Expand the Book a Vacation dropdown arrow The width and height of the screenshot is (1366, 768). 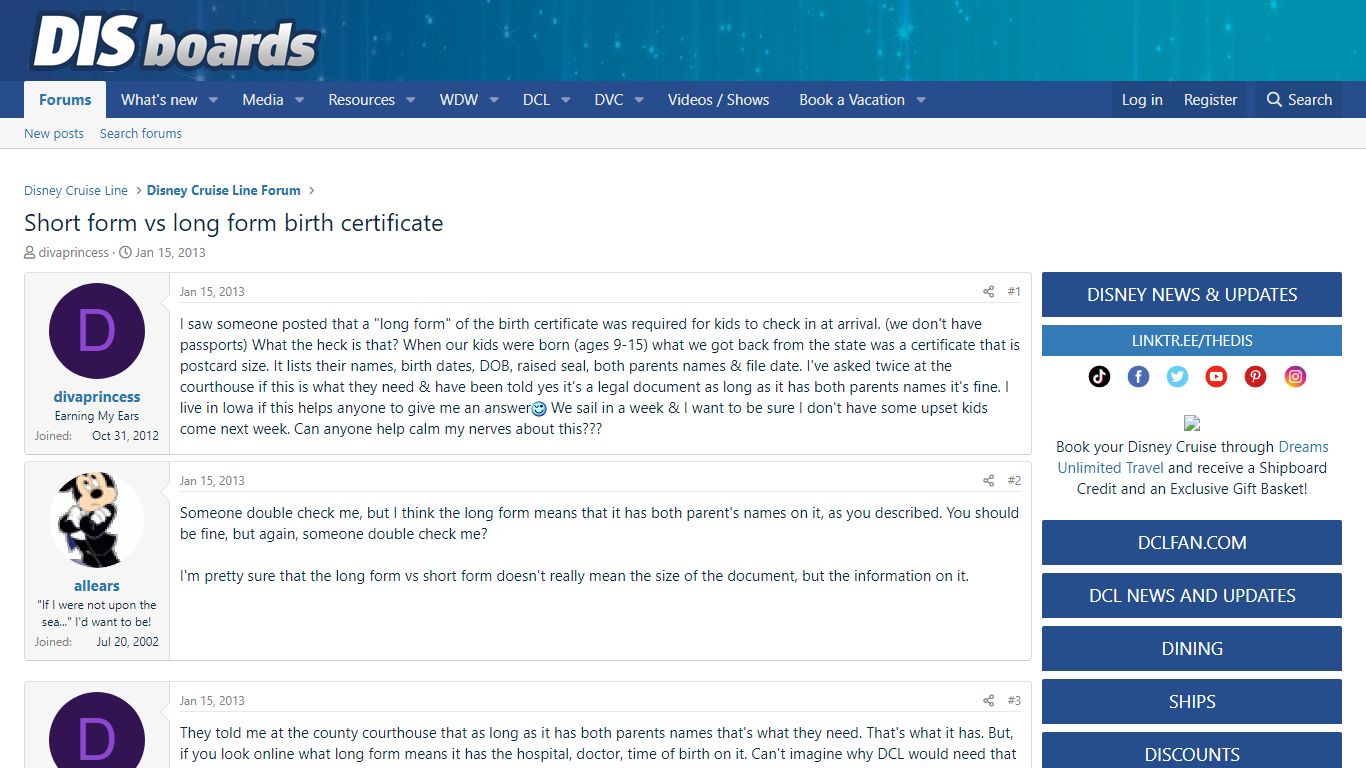[920, 100]
